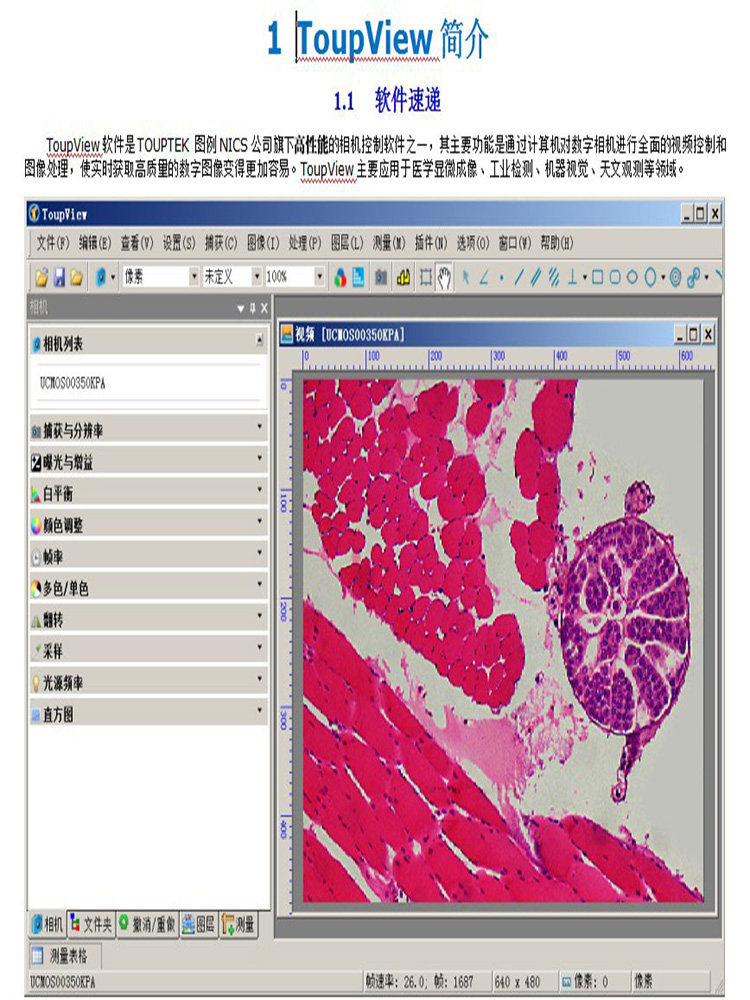Open the dropdown arrow beside the camera icon
This screenshot has height=1000, width=750.
[x=113, y=277]
